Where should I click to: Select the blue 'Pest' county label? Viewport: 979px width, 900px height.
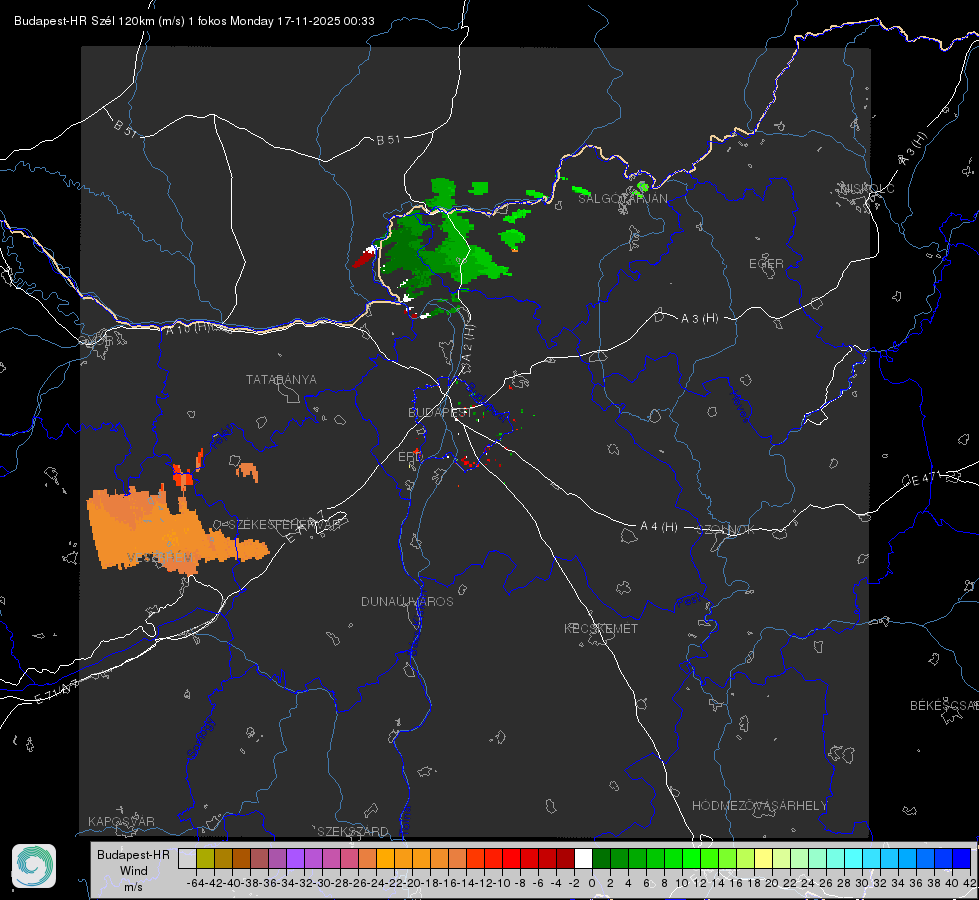pyautogui.click(x=688, y=602)
